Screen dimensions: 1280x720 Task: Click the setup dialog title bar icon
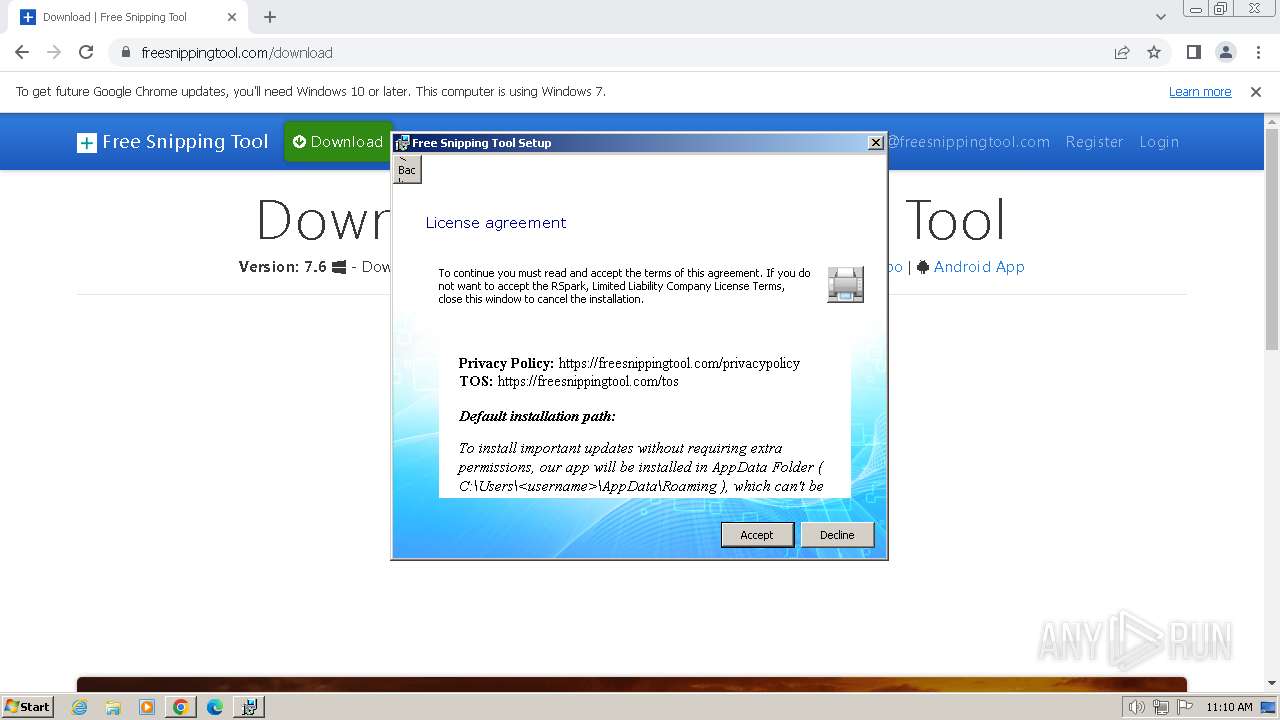click(402, 143)
